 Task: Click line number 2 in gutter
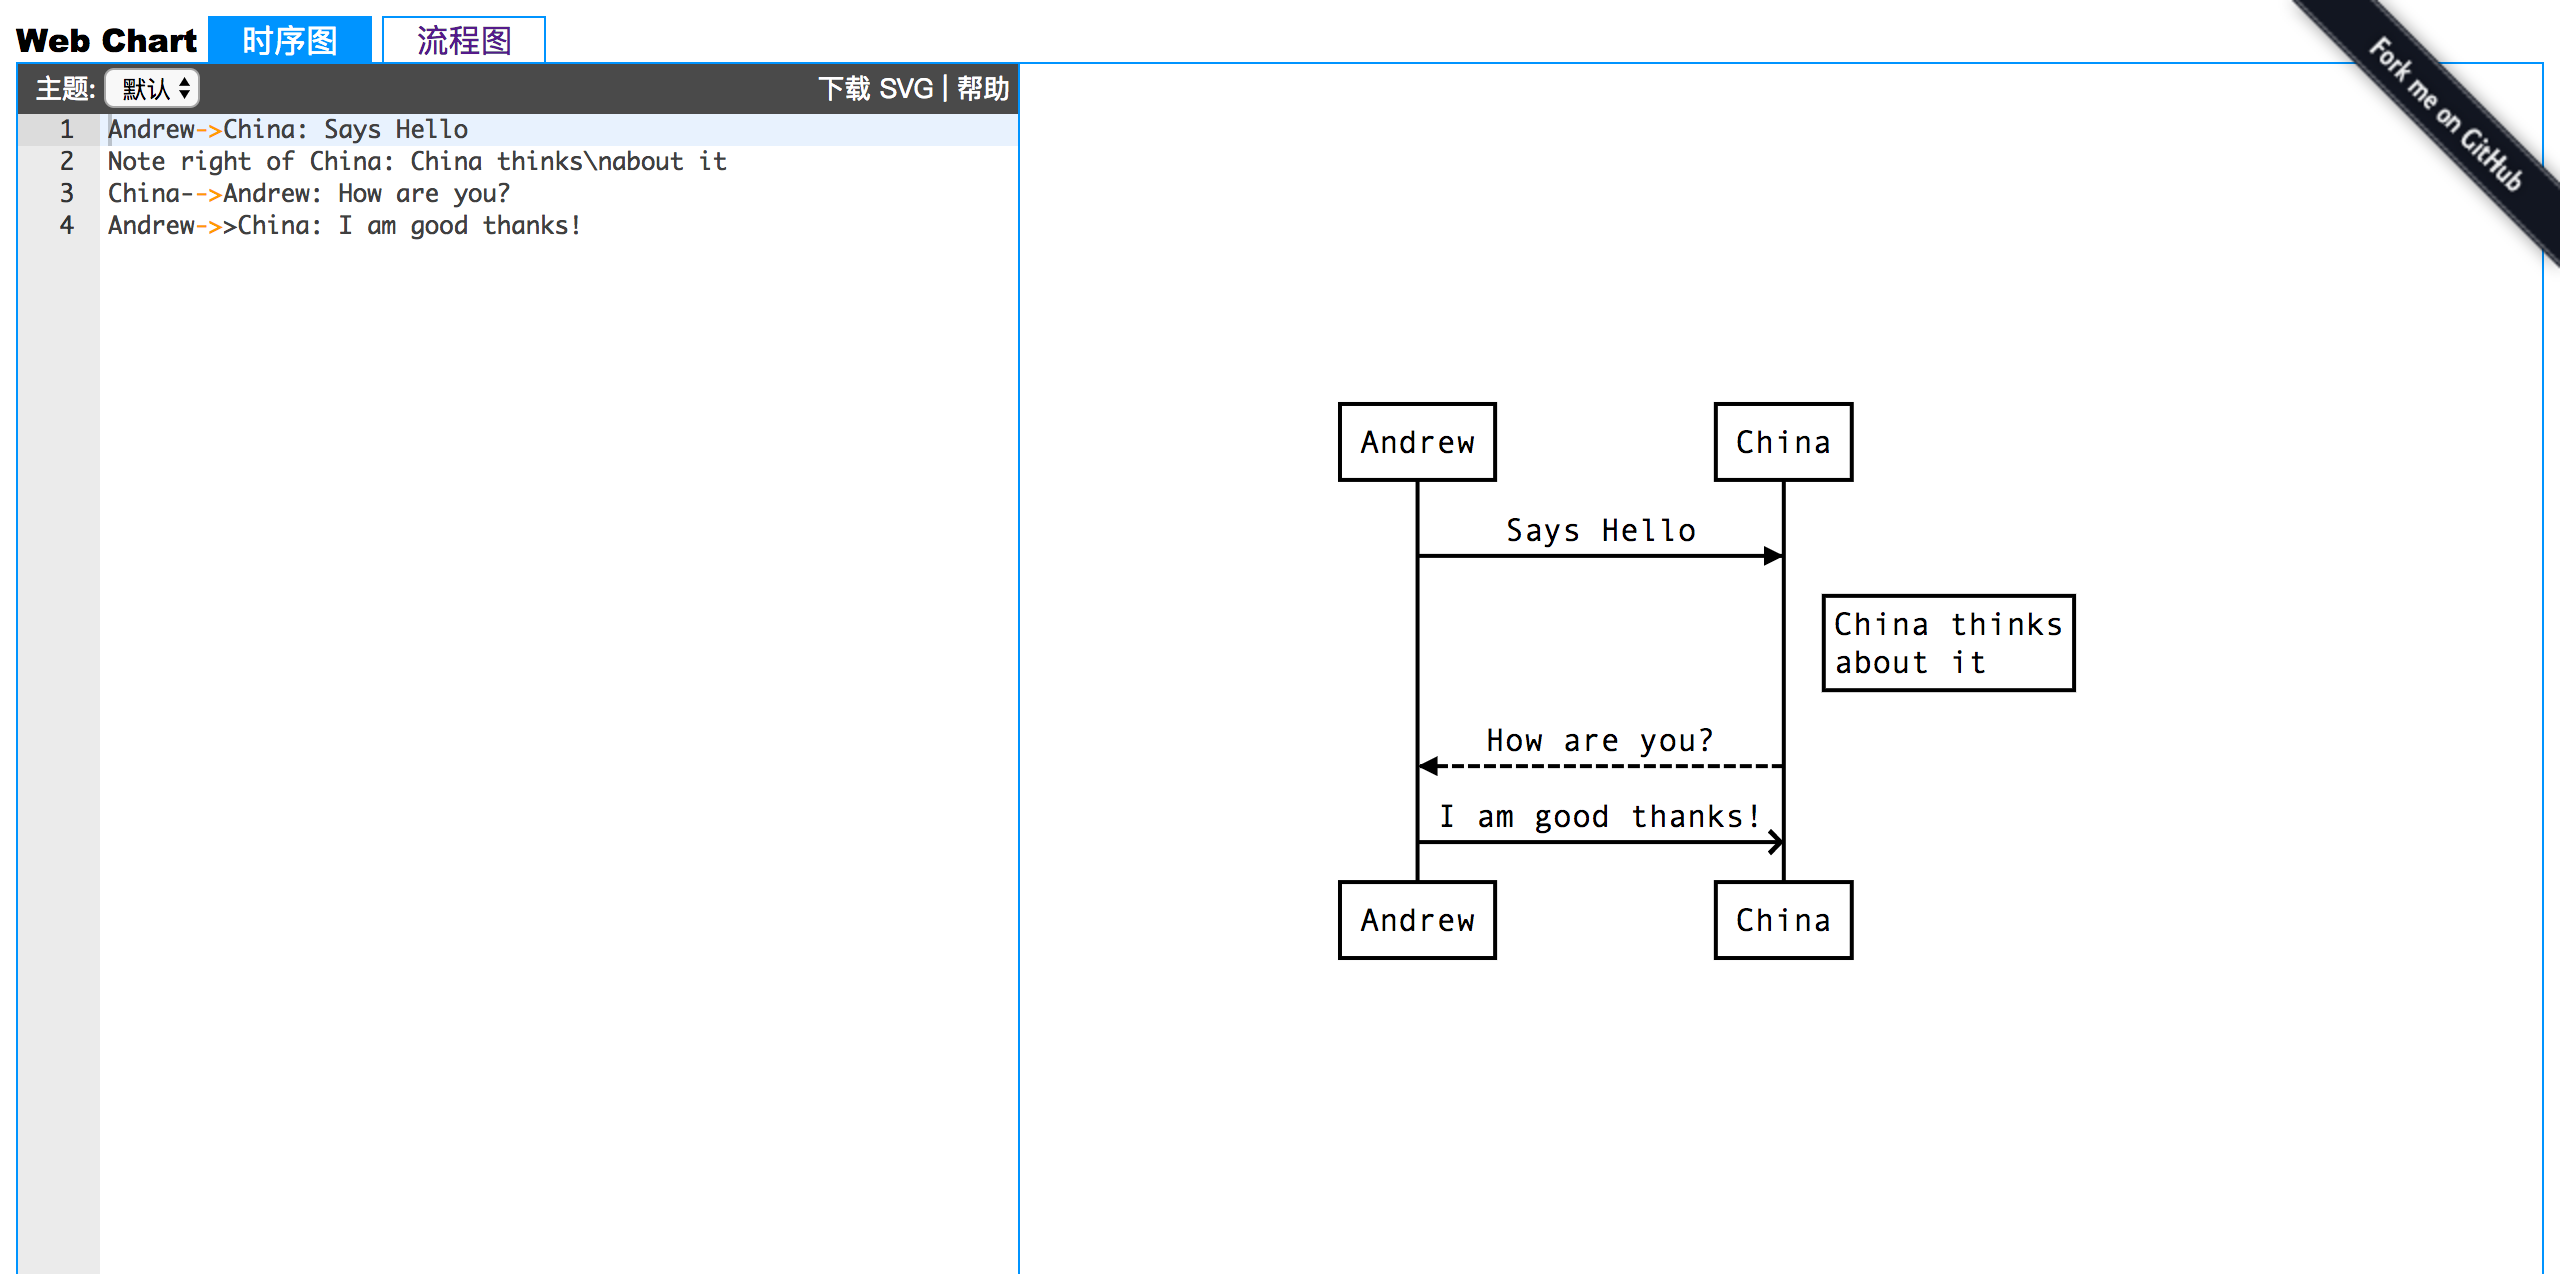click(x=66, y=162)
